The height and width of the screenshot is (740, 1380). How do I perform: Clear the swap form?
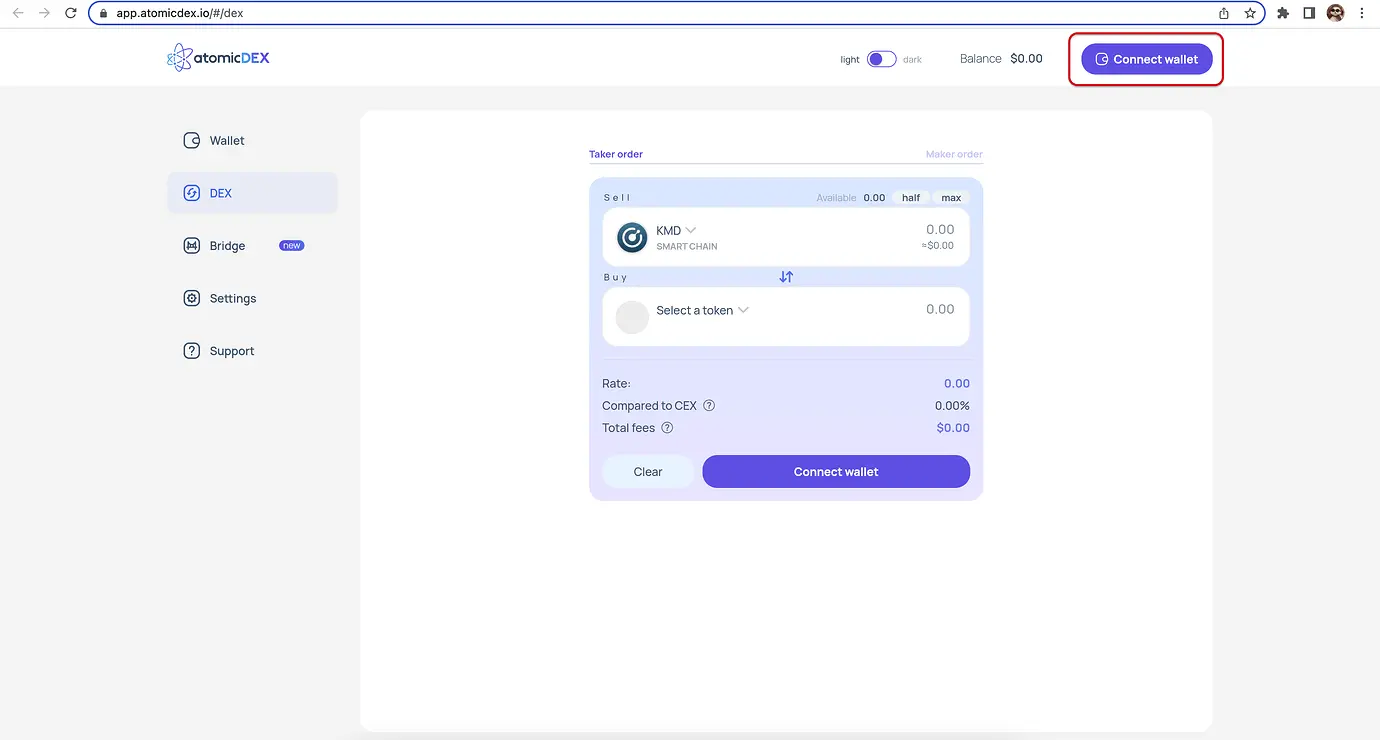tap(647, 471)
